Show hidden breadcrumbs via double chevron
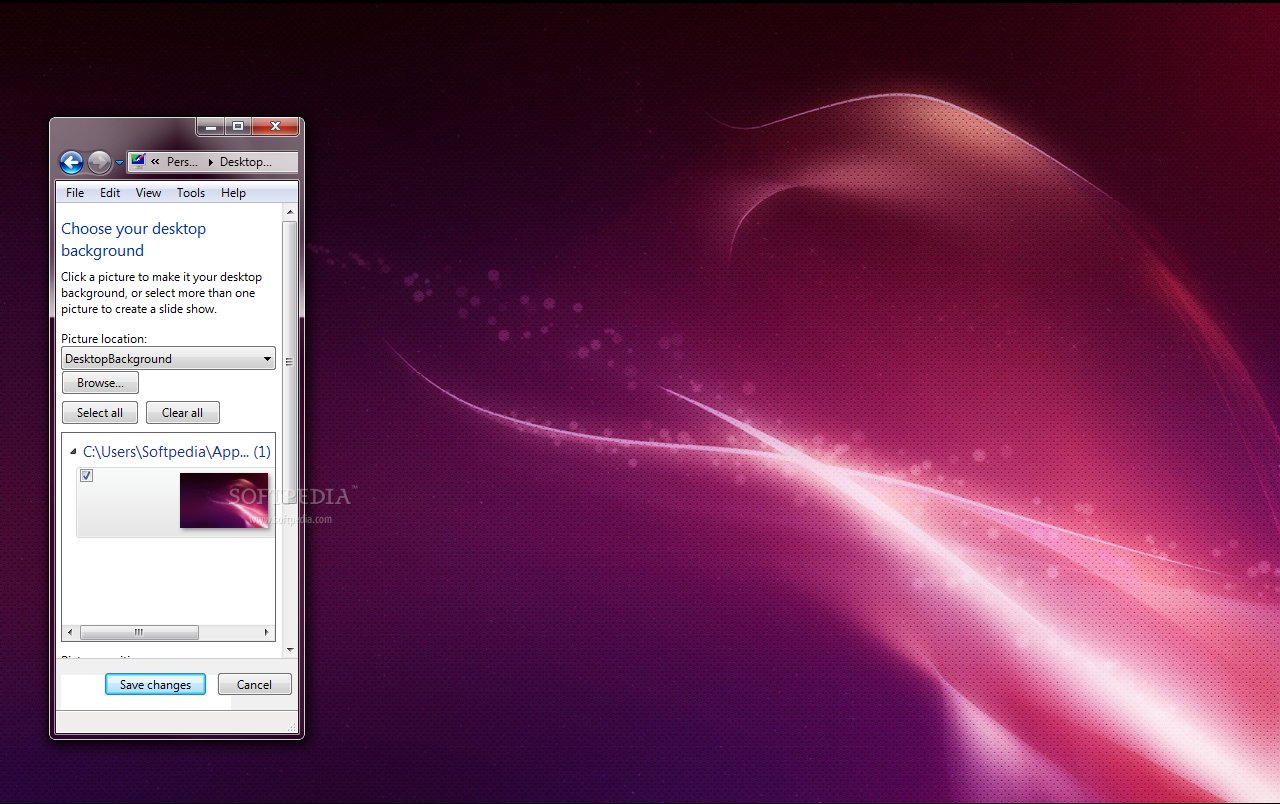The width and height of the screenshot is (1280, 804). pos(155,162)
